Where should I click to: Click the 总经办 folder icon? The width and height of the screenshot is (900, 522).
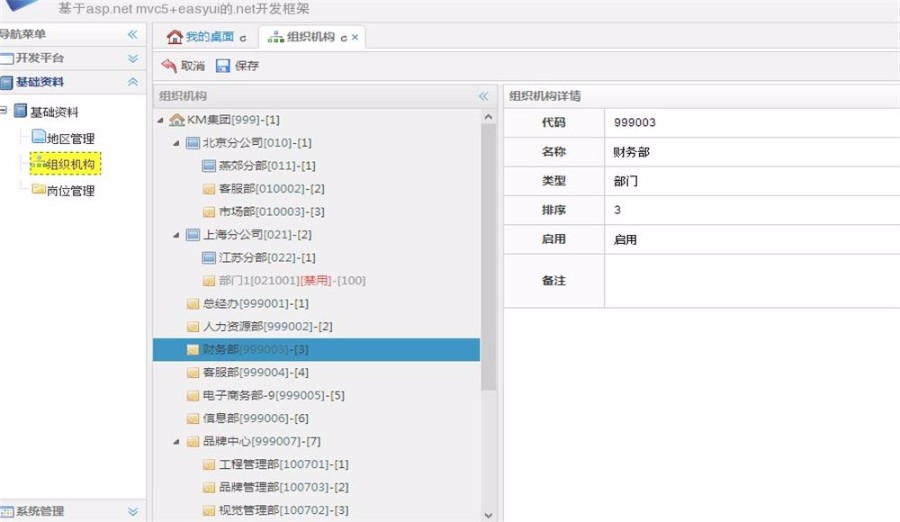pos(193,304)
